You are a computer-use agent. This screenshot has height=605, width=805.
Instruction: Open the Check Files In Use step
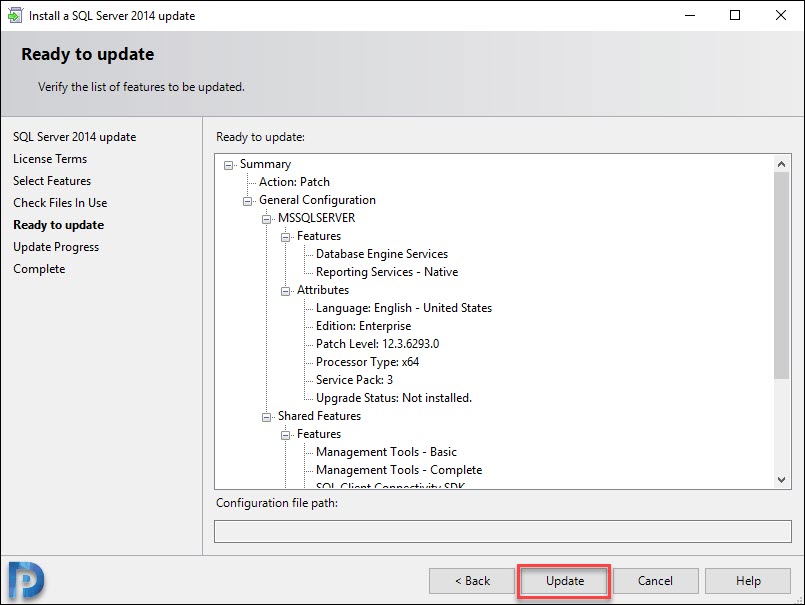(60, 203)
